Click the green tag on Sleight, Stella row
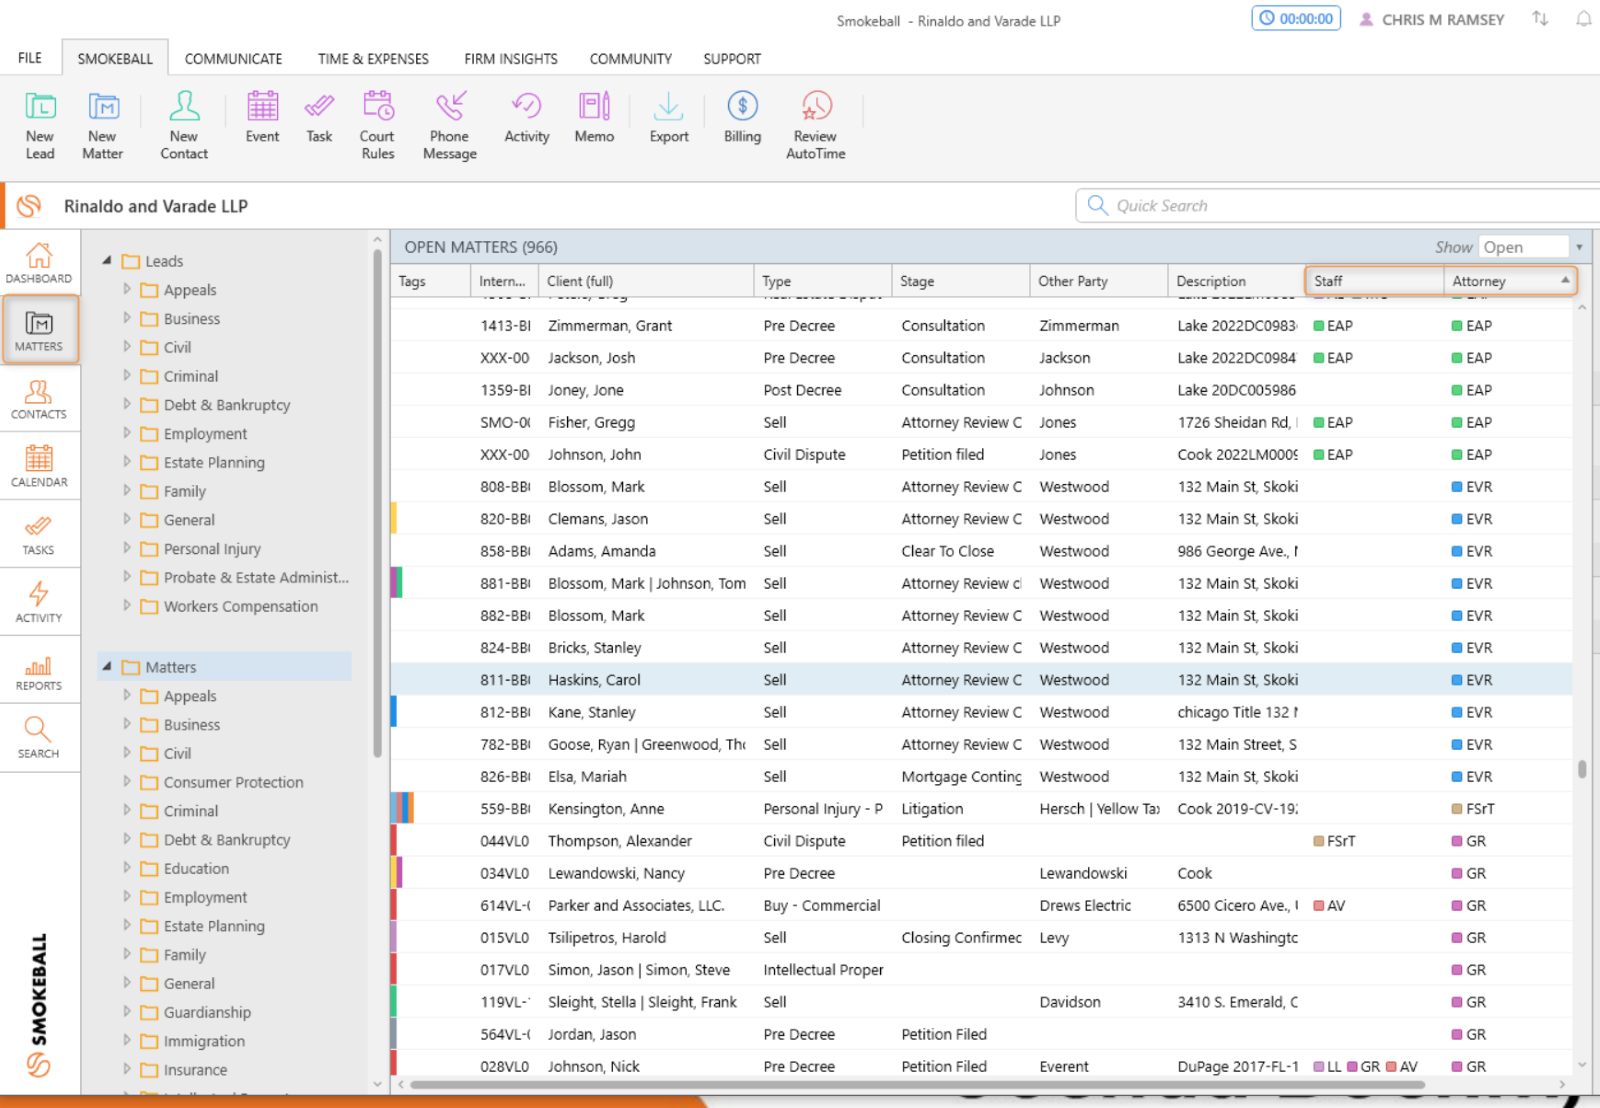This screenshot has height=1108, width=1600. [394, 1002]
